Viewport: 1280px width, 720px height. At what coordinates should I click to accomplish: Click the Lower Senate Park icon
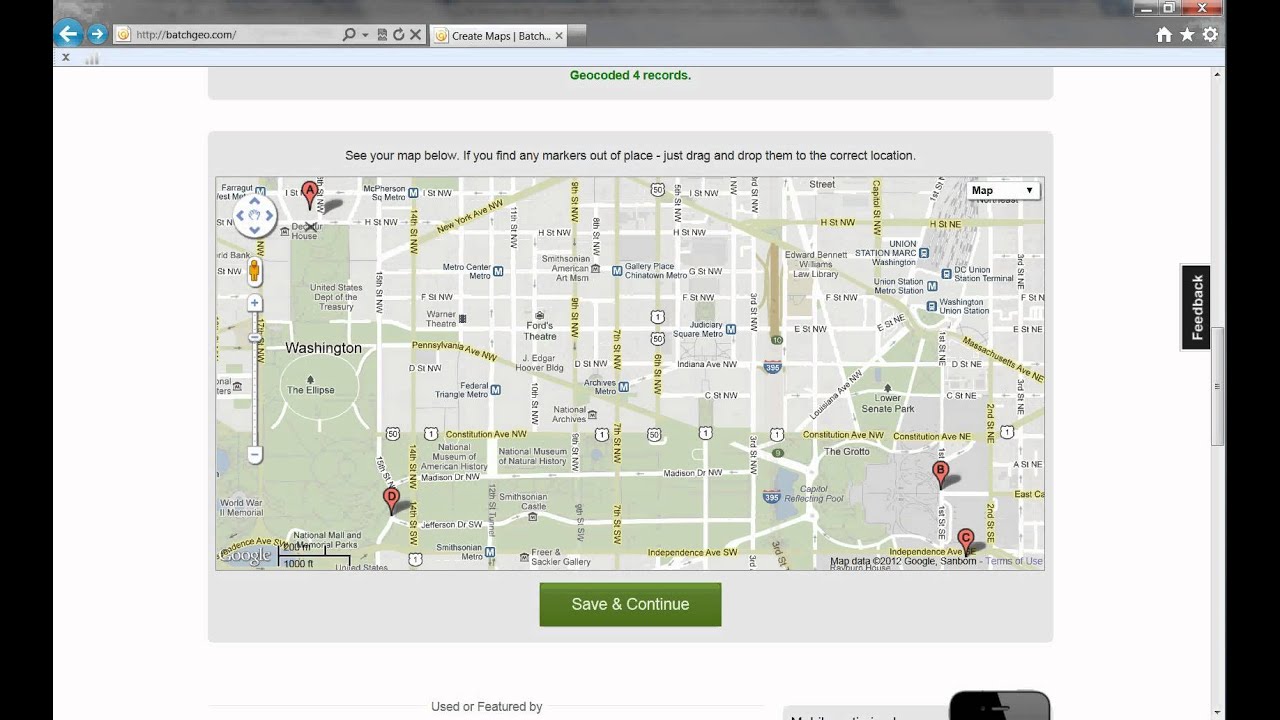point(888,387)
